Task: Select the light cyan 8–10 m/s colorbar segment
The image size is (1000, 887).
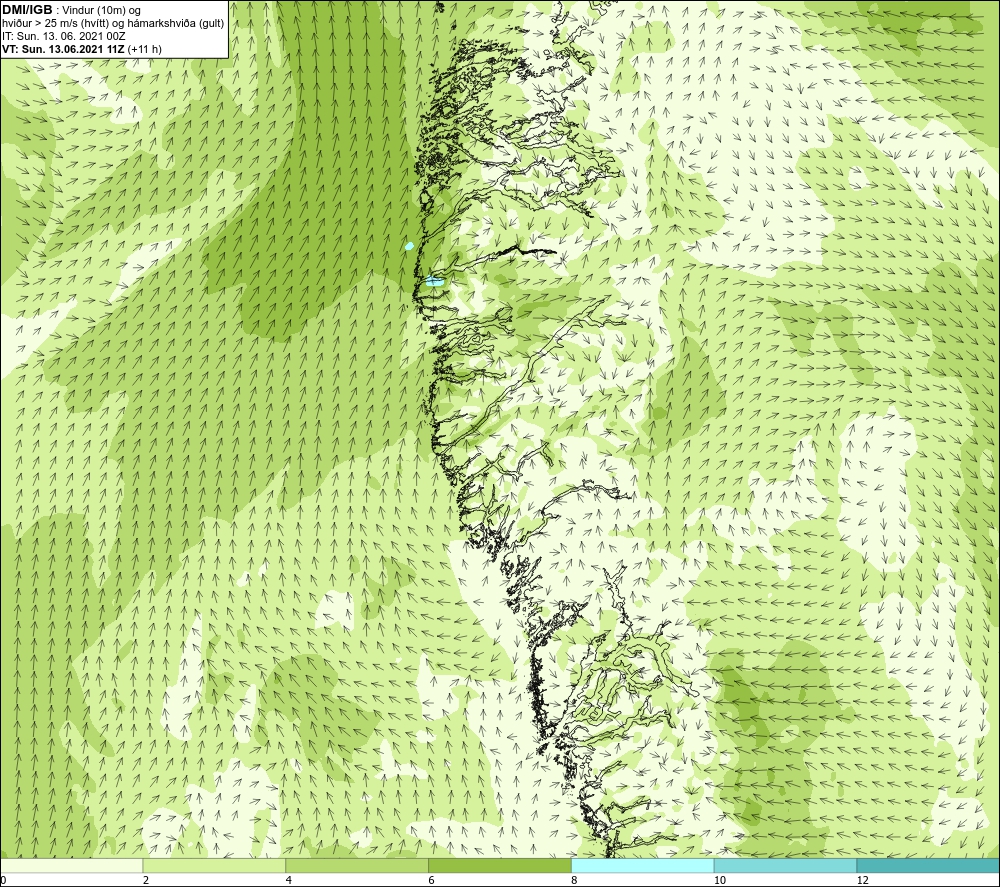Action: (642, 865)
